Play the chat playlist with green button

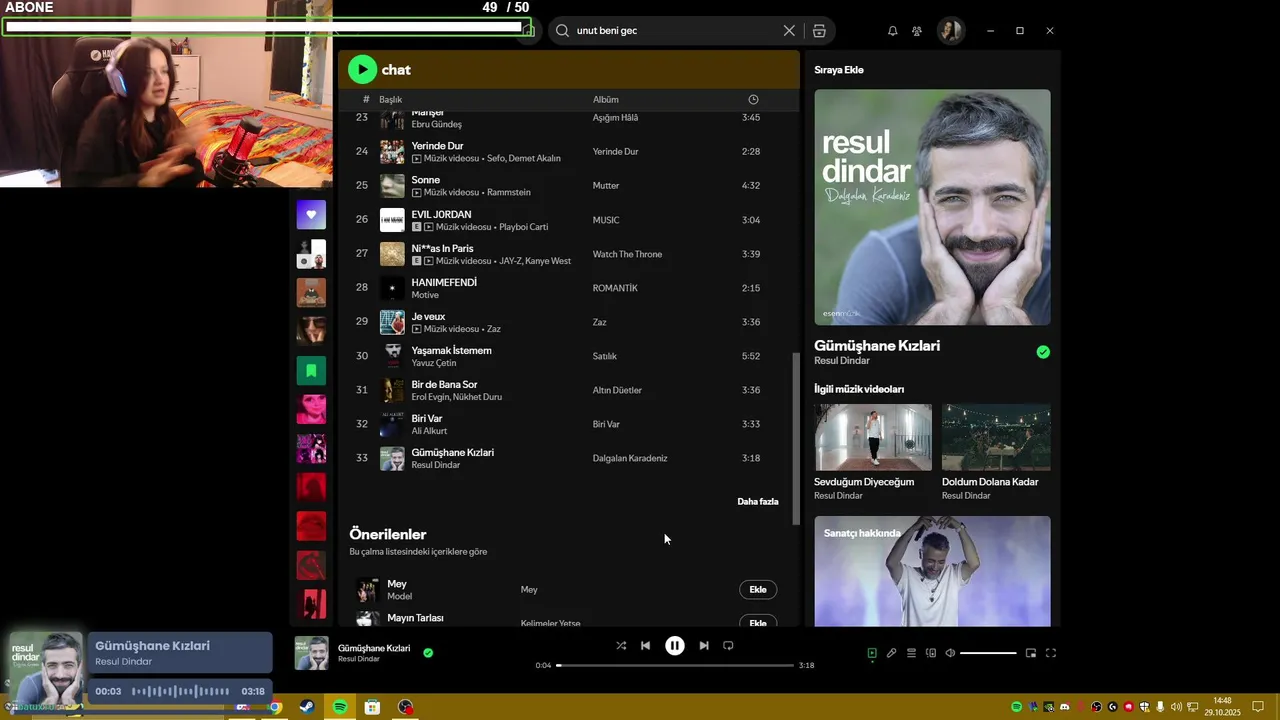(362, 69)
